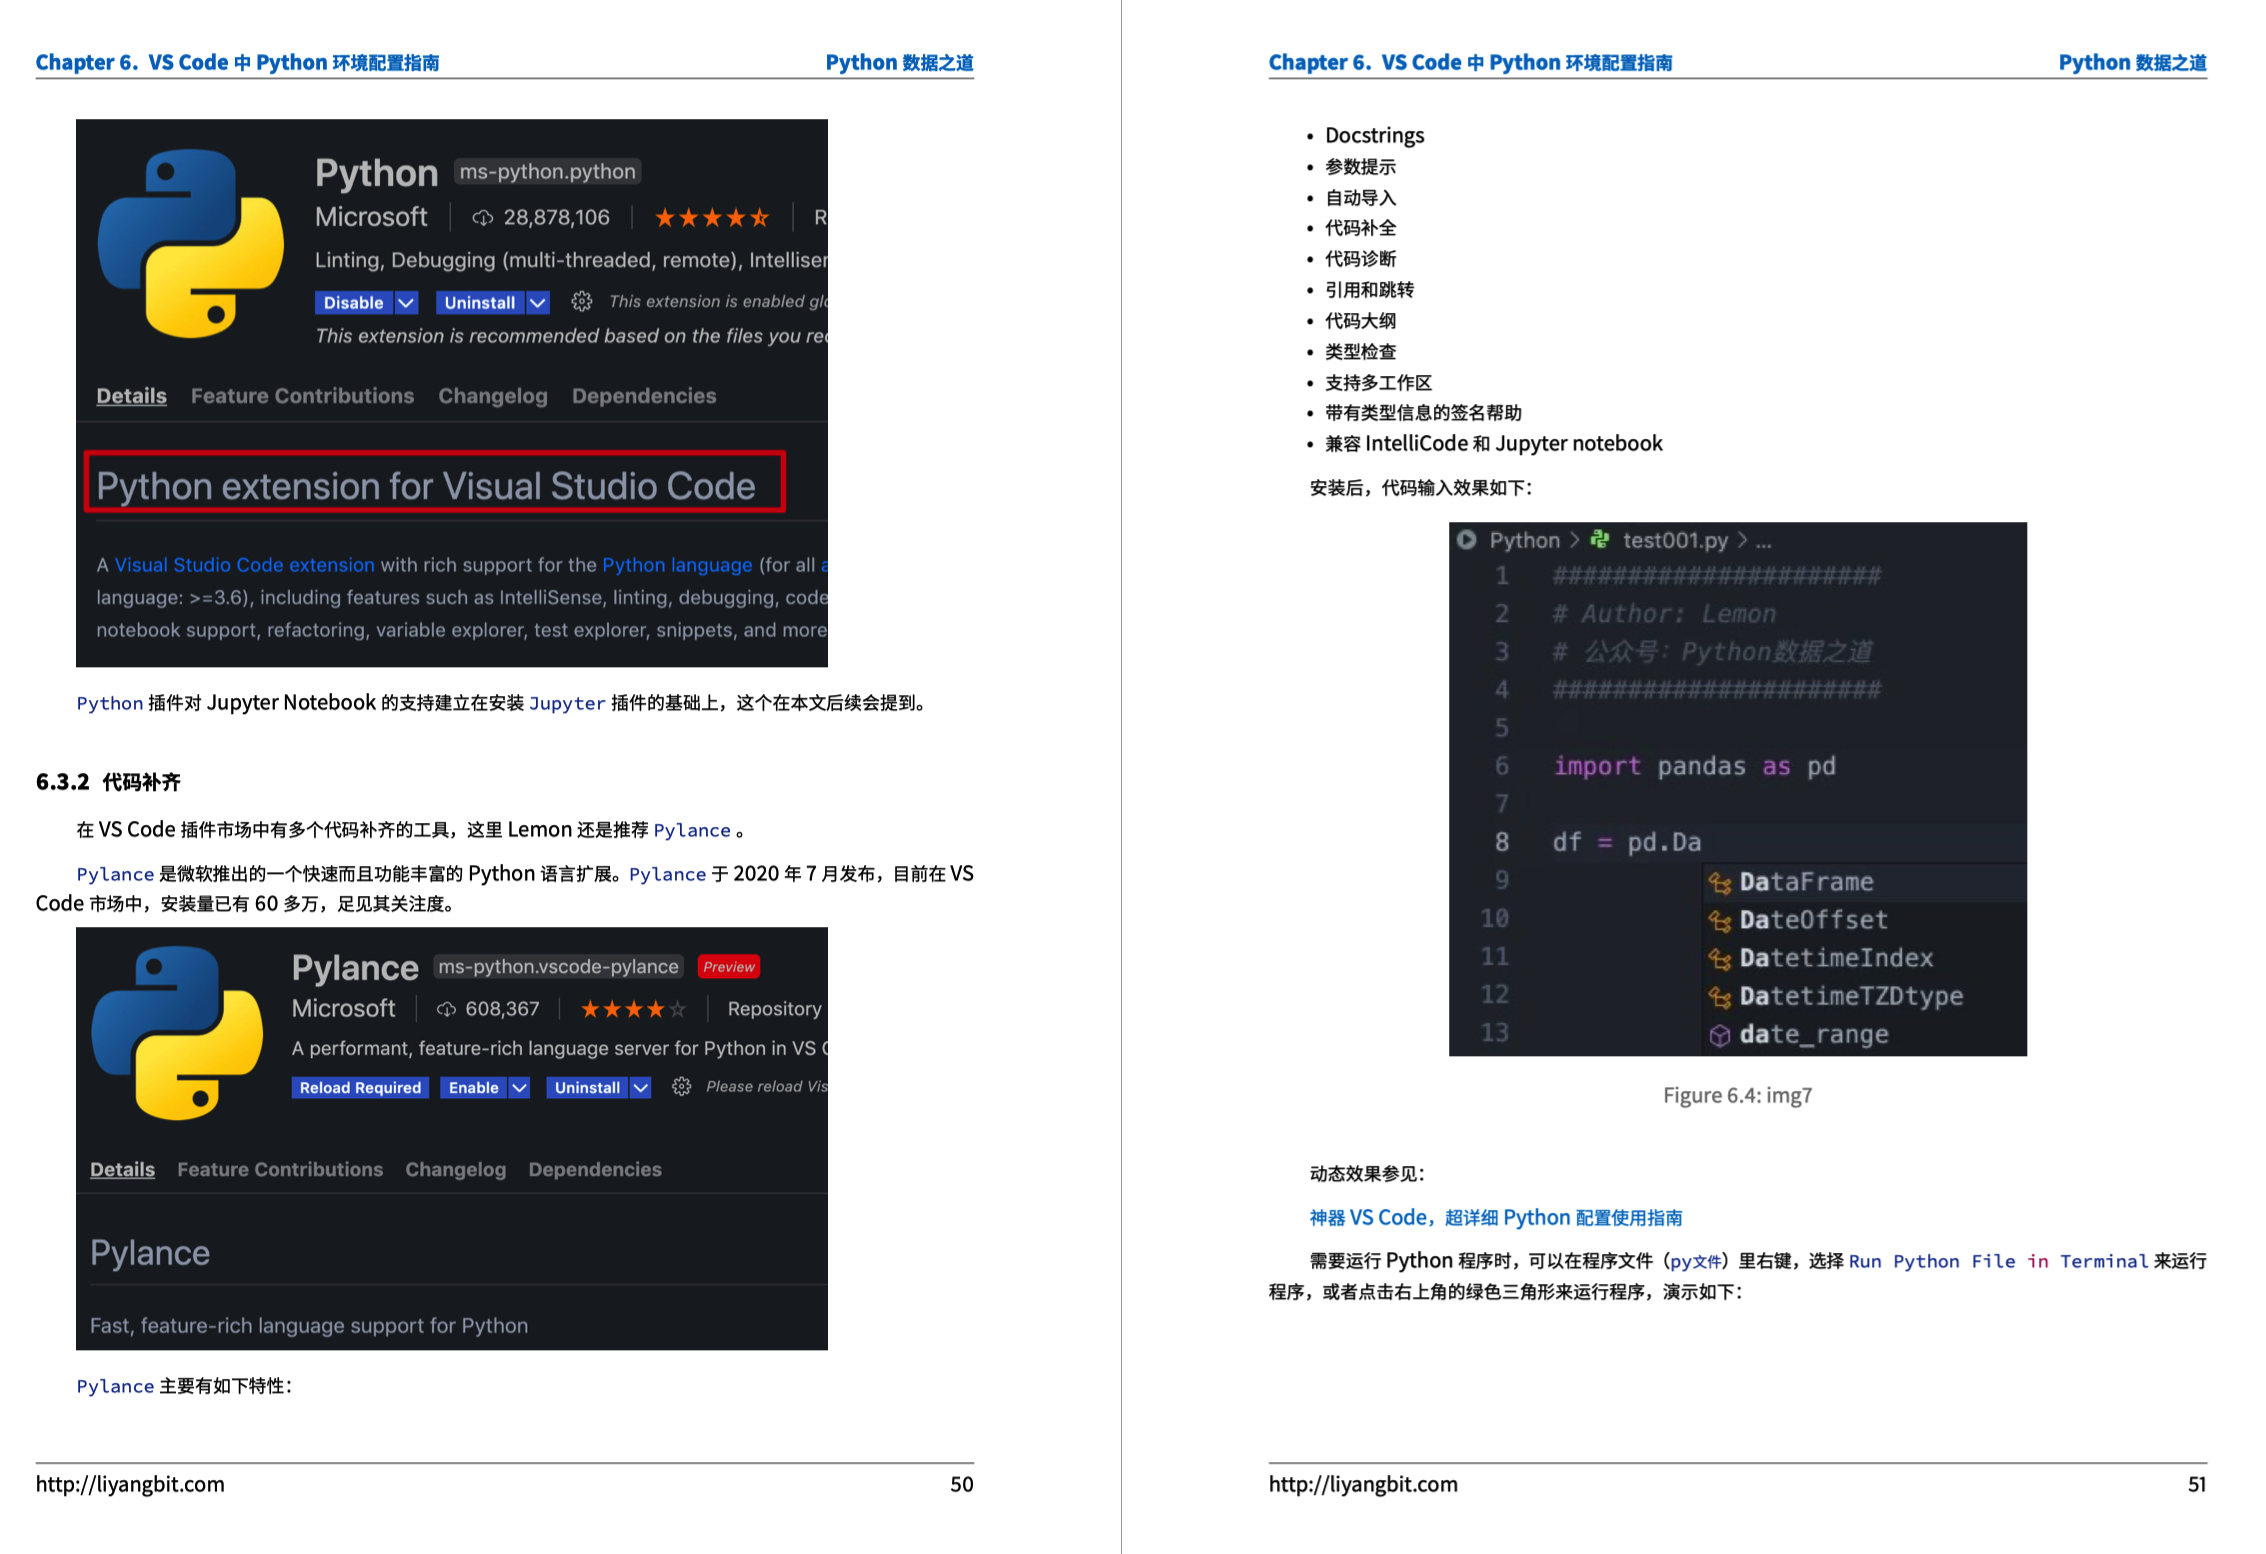
Task: Open the settings gear on the Pylance extension
Action: [x=681, y=1087]
